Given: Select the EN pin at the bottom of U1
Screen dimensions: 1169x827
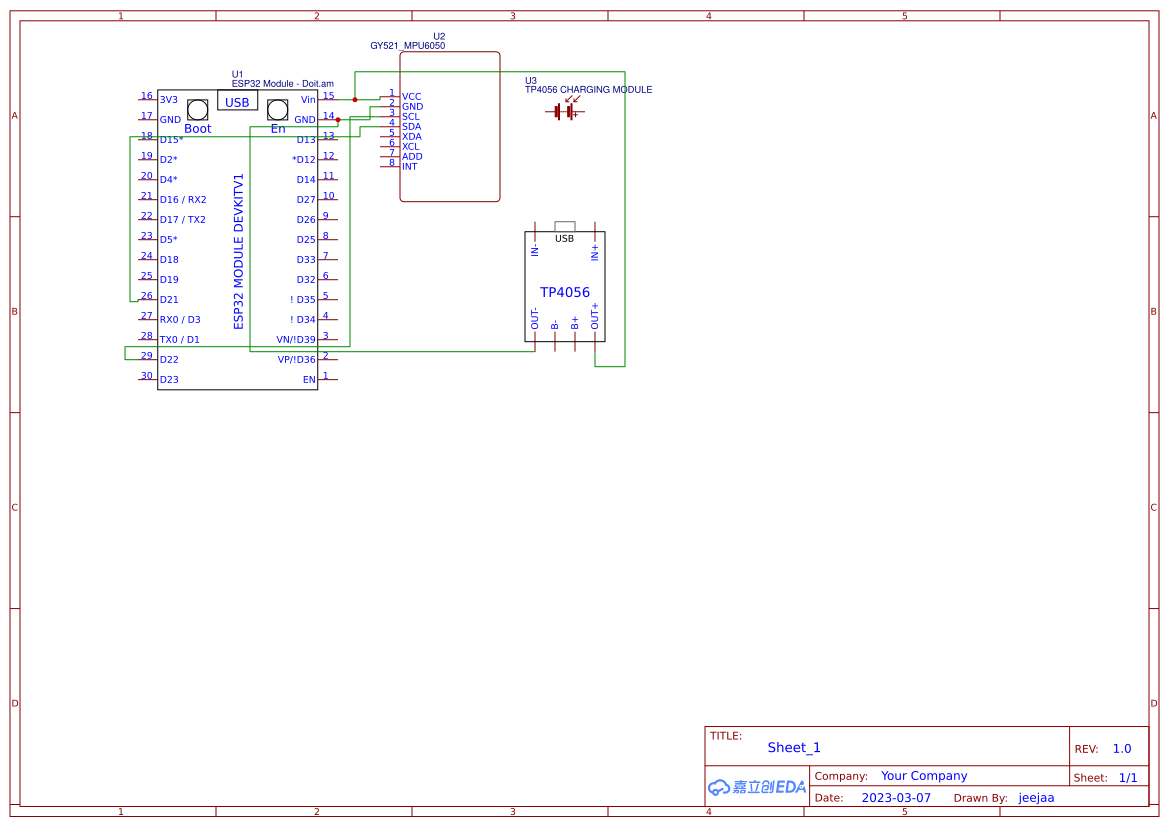Looking at the screenshot, I should pyautogui.click(x=311, y=379).
